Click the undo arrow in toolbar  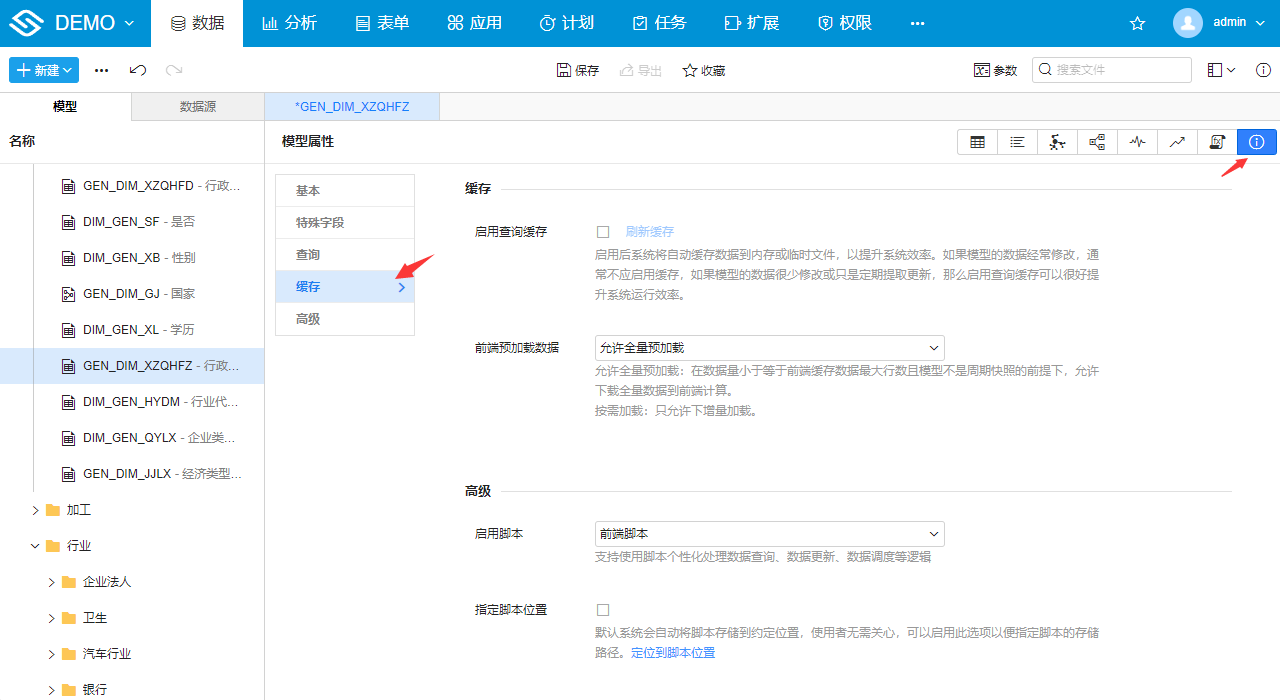click(138, 70)
